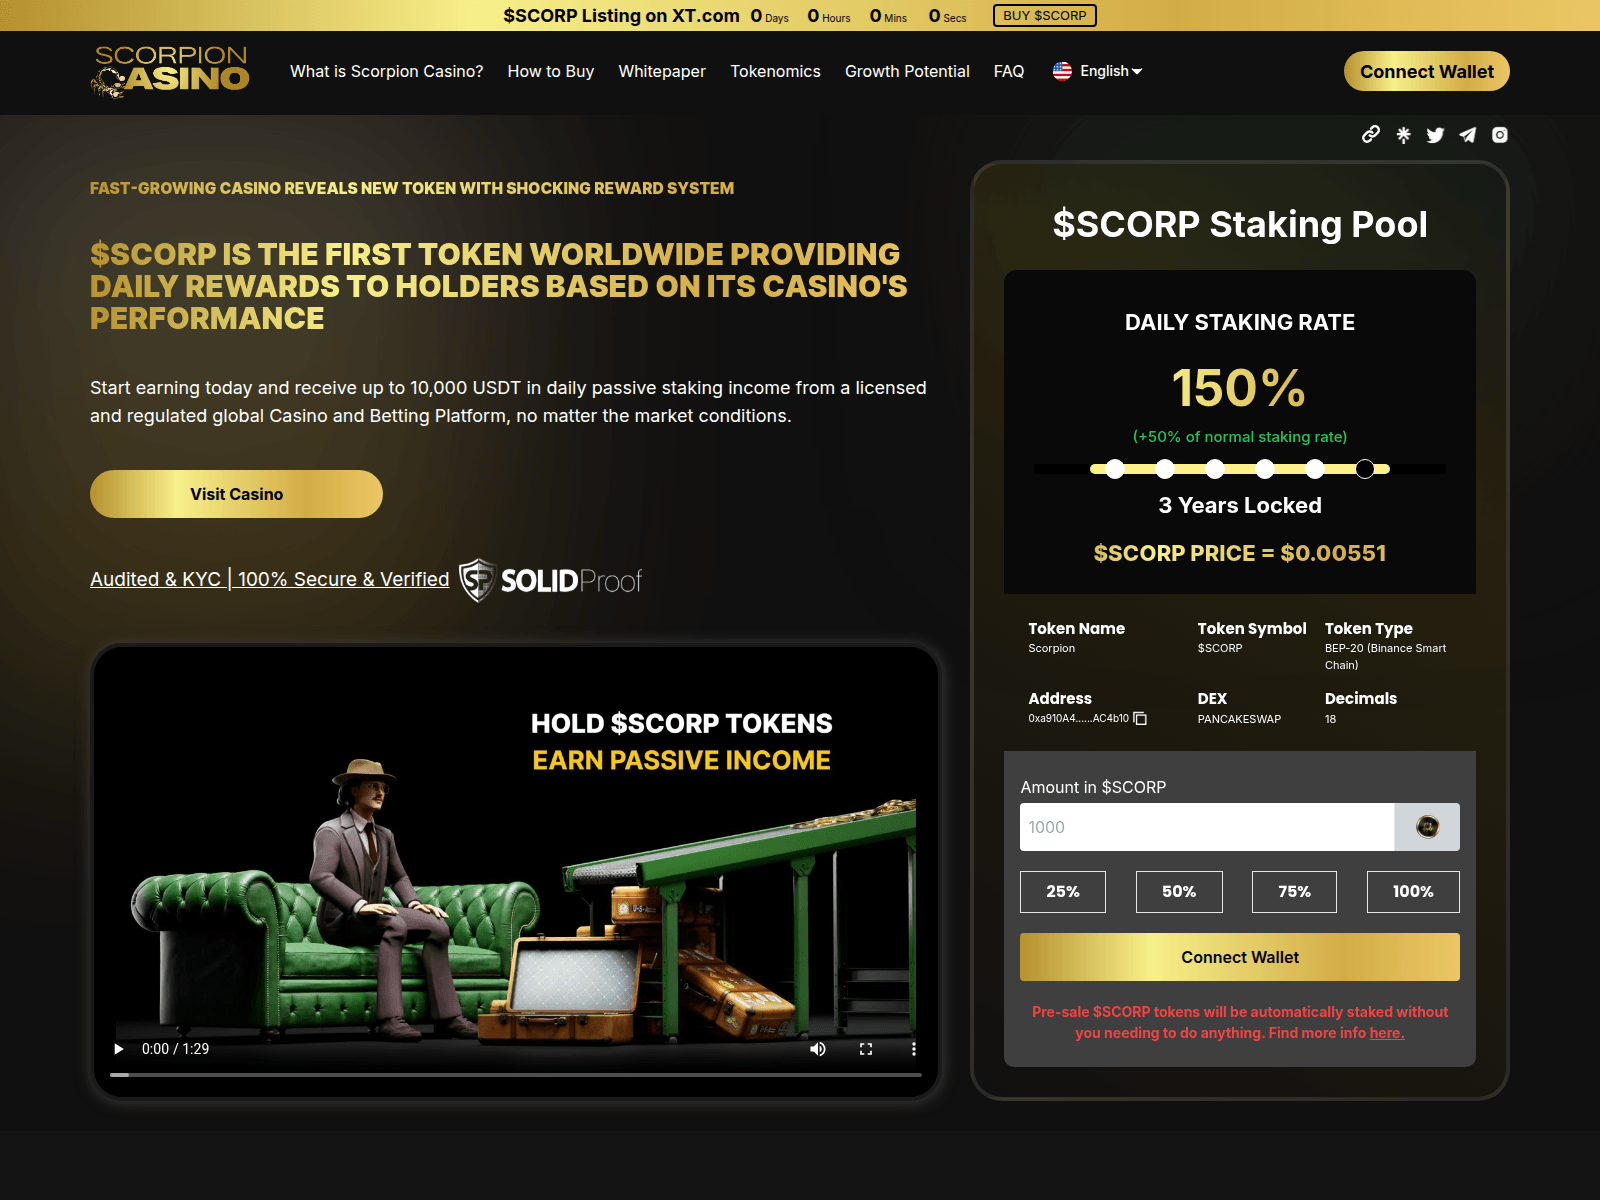Open the video three-dot options menu
1600x1200 pixels.
click(x=913, y=1049)
